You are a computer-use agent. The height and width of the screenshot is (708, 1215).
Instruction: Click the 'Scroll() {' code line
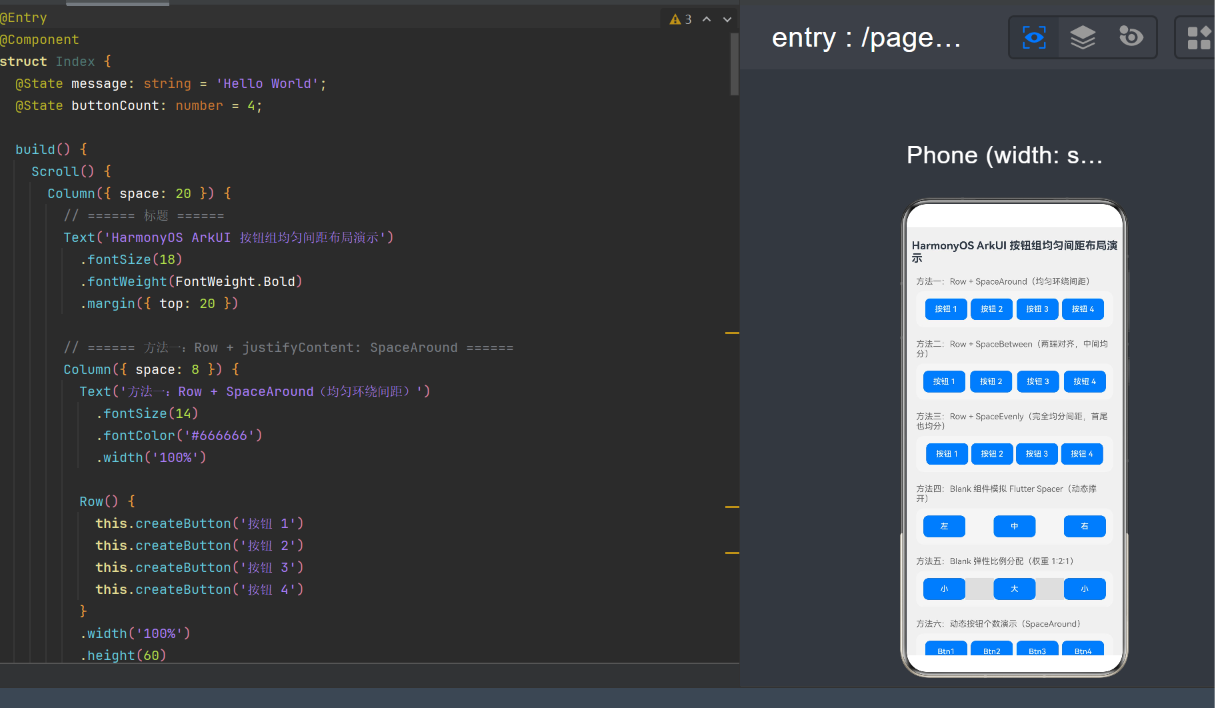click(71, 171)
